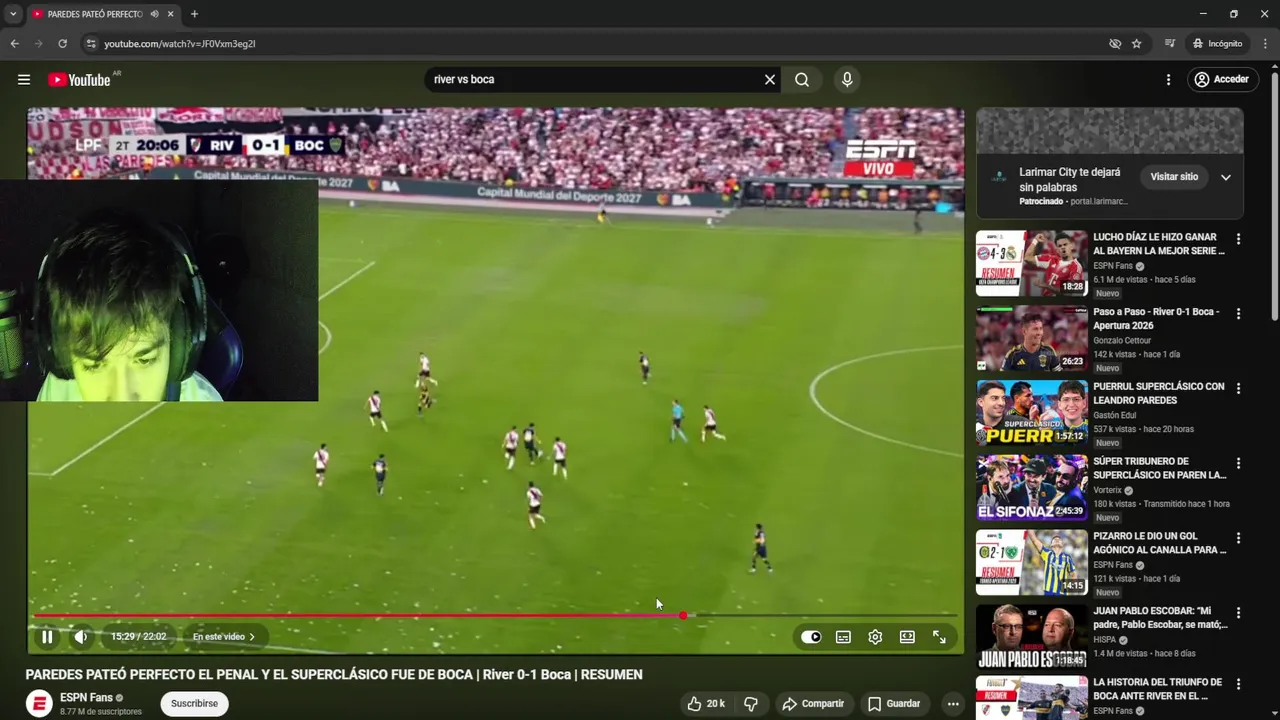Open third-party cookies eye icon
This screenshot has width=1280, height=720.
1114,44
